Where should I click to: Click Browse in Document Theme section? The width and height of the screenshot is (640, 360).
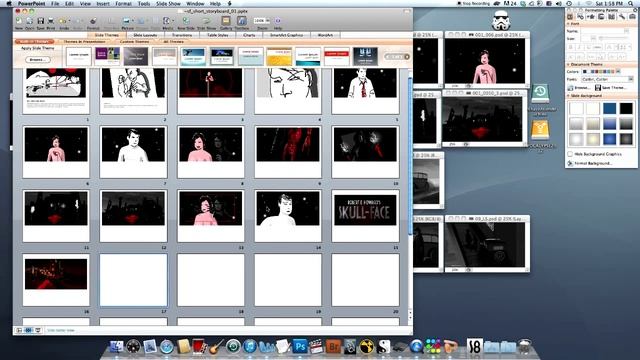578,88
